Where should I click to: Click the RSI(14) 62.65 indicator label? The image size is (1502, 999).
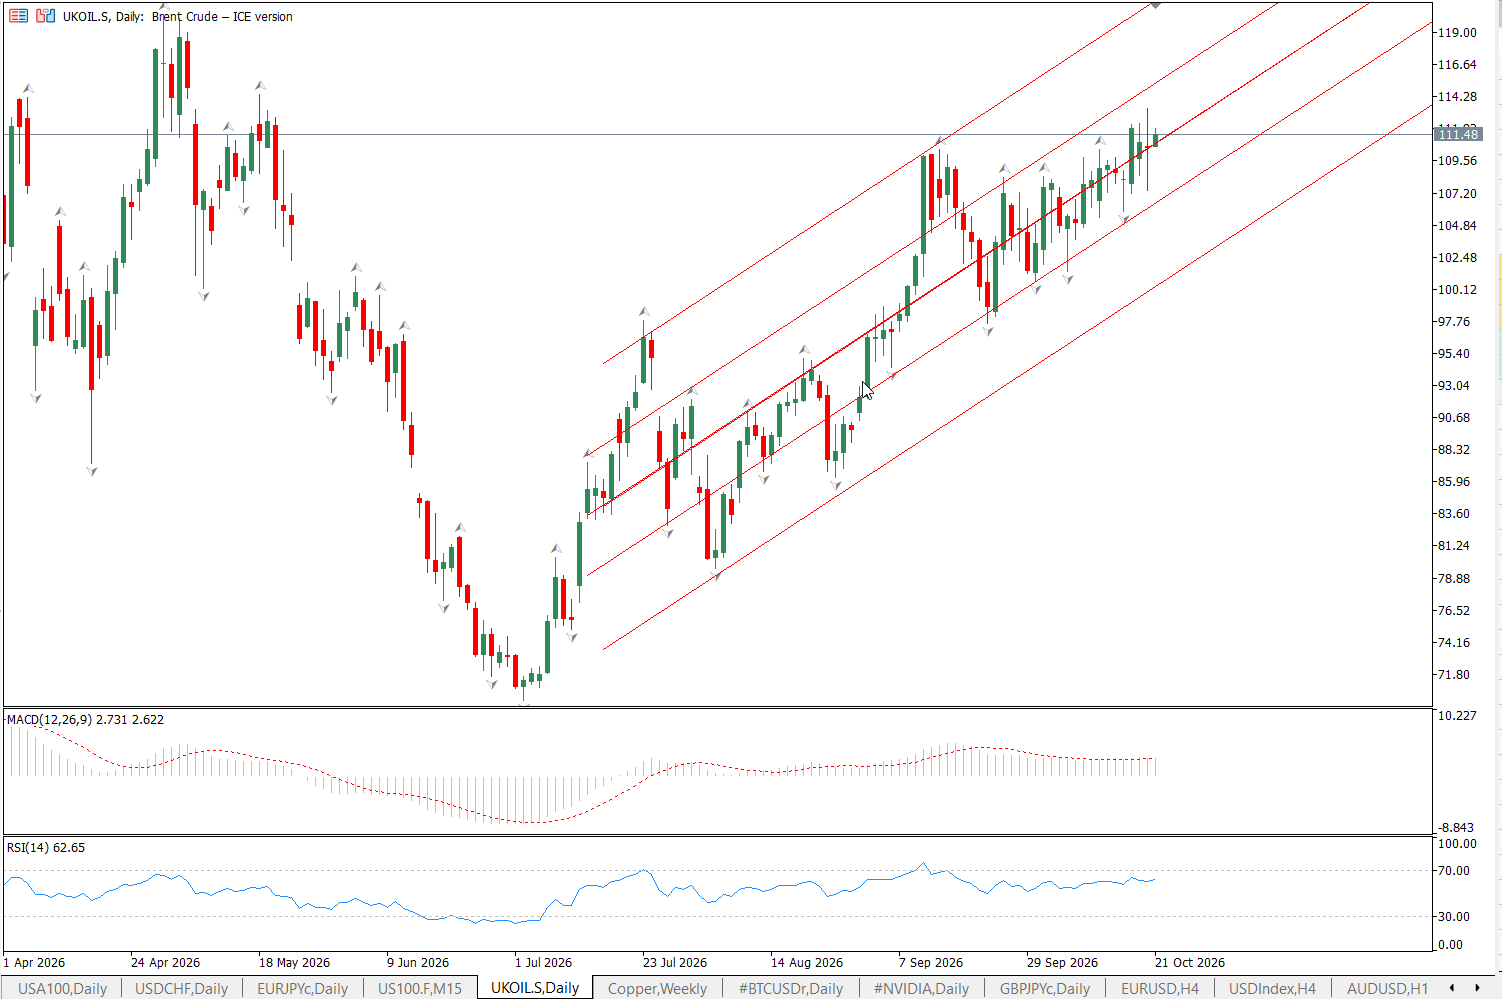46,848
